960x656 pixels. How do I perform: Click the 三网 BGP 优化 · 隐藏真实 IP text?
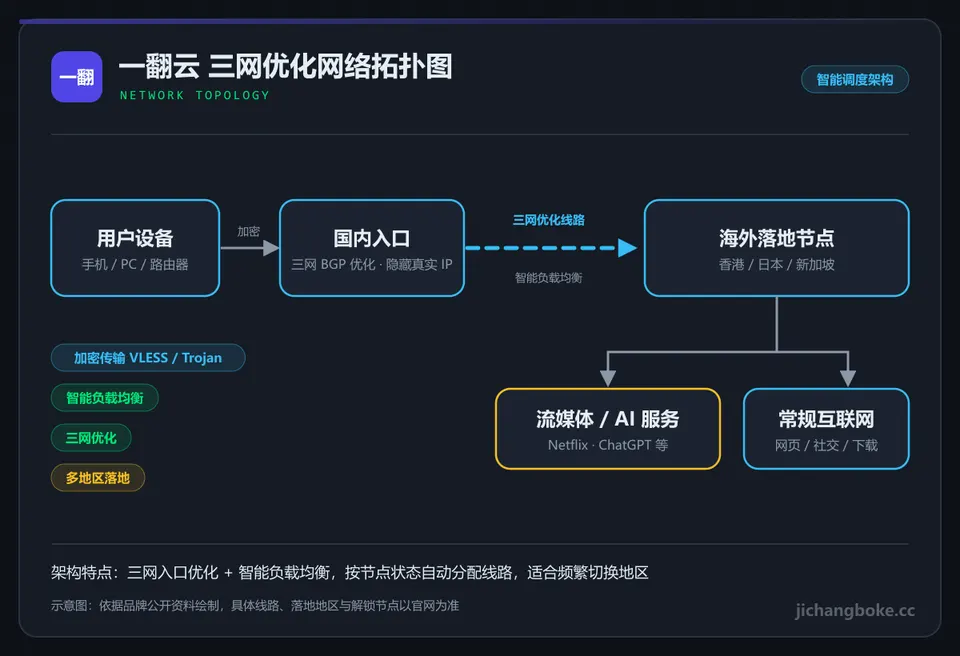[372, 265]
